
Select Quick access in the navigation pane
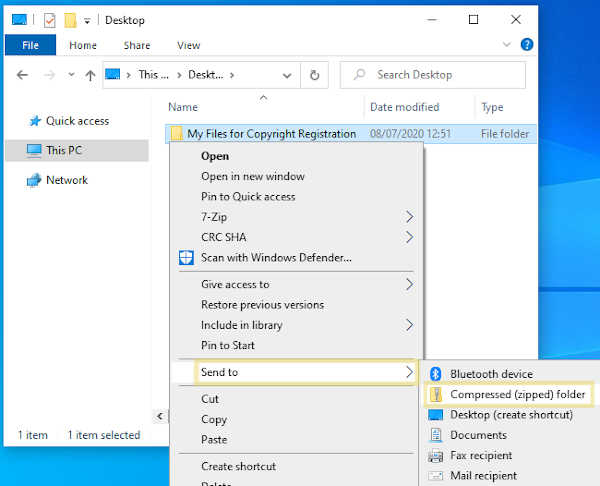pyautogui.click(x=77, y=121)
